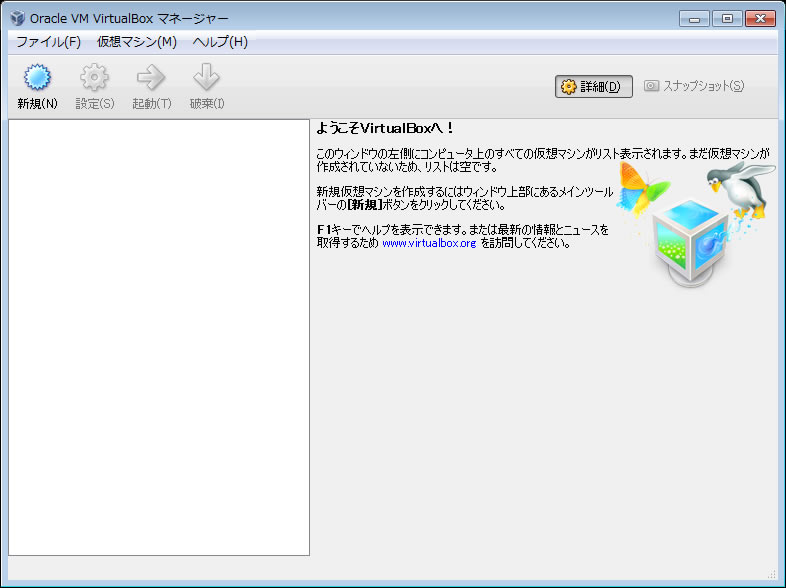
Task: Click the window resize grip corner
Action: 772,574
